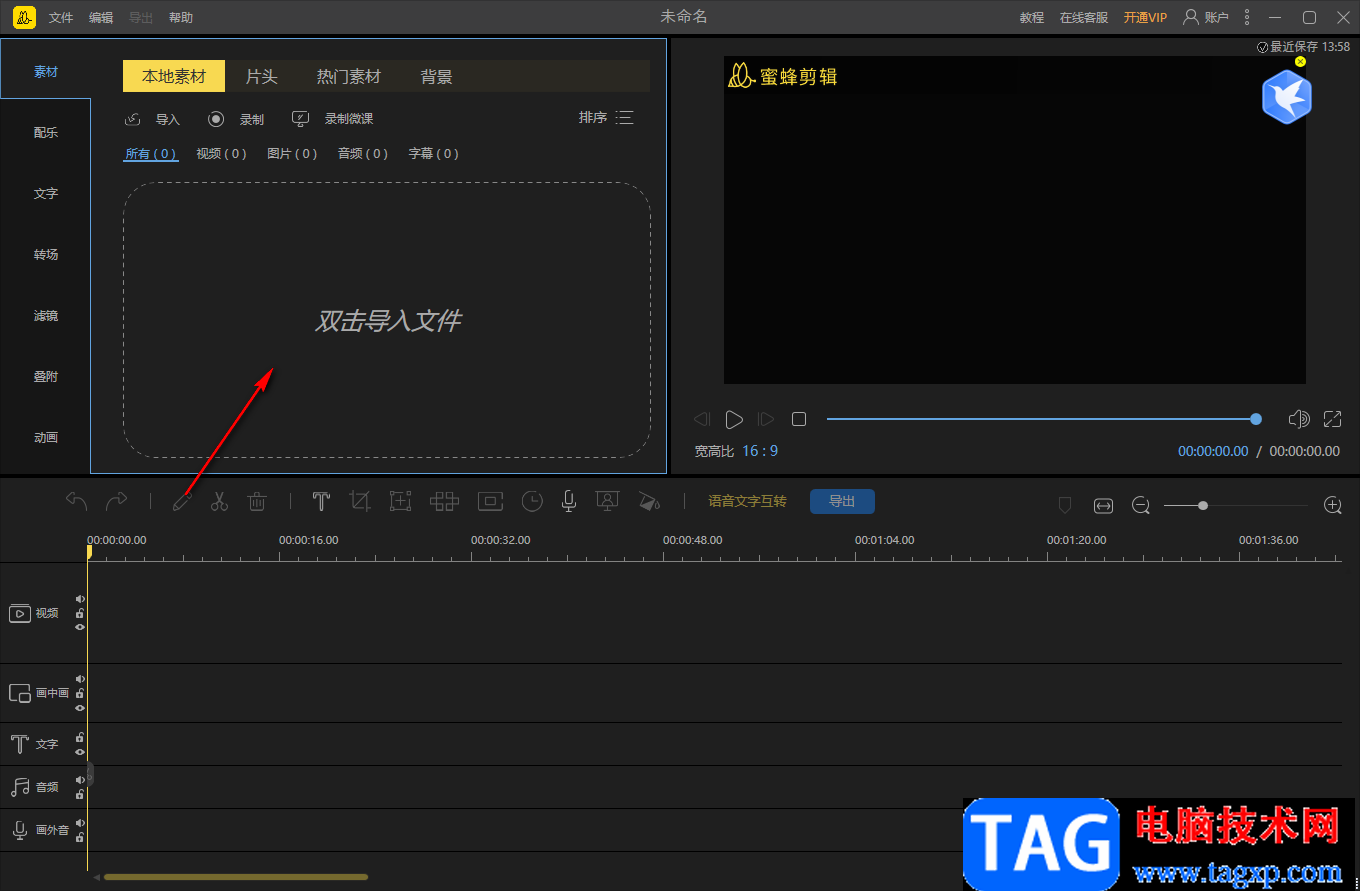
Task: Add a marker with the shield icon
Action: [1065, 506]
